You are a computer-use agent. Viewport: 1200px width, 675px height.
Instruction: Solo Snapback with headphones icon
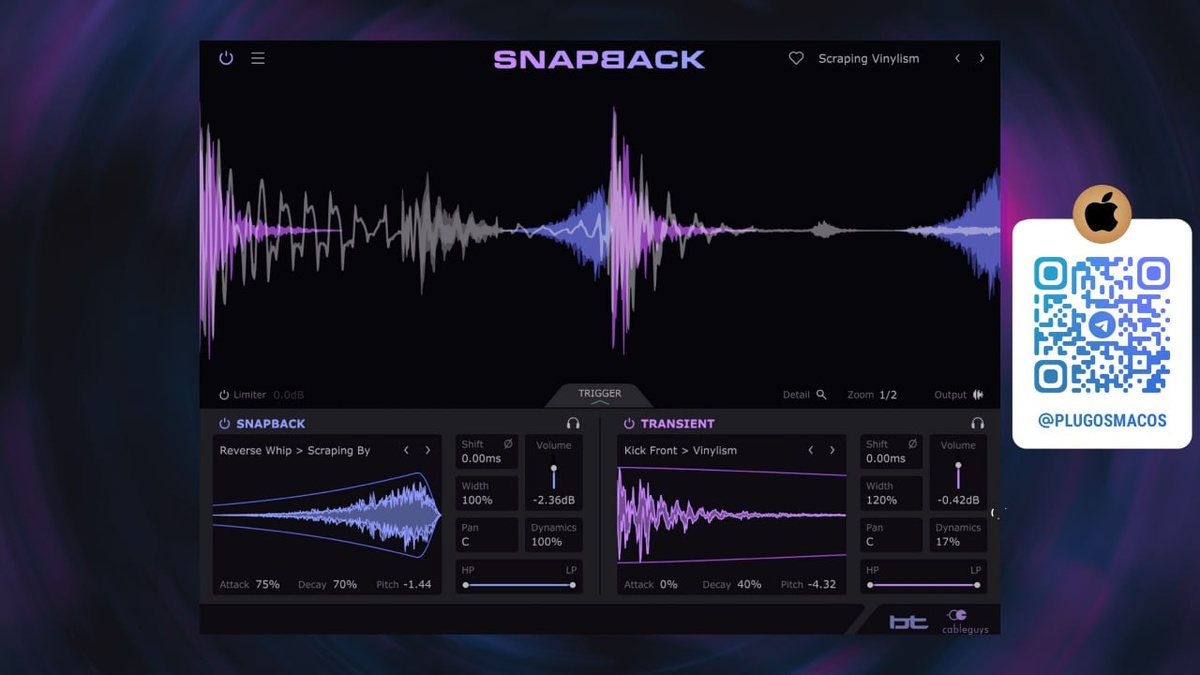(573, 424)
